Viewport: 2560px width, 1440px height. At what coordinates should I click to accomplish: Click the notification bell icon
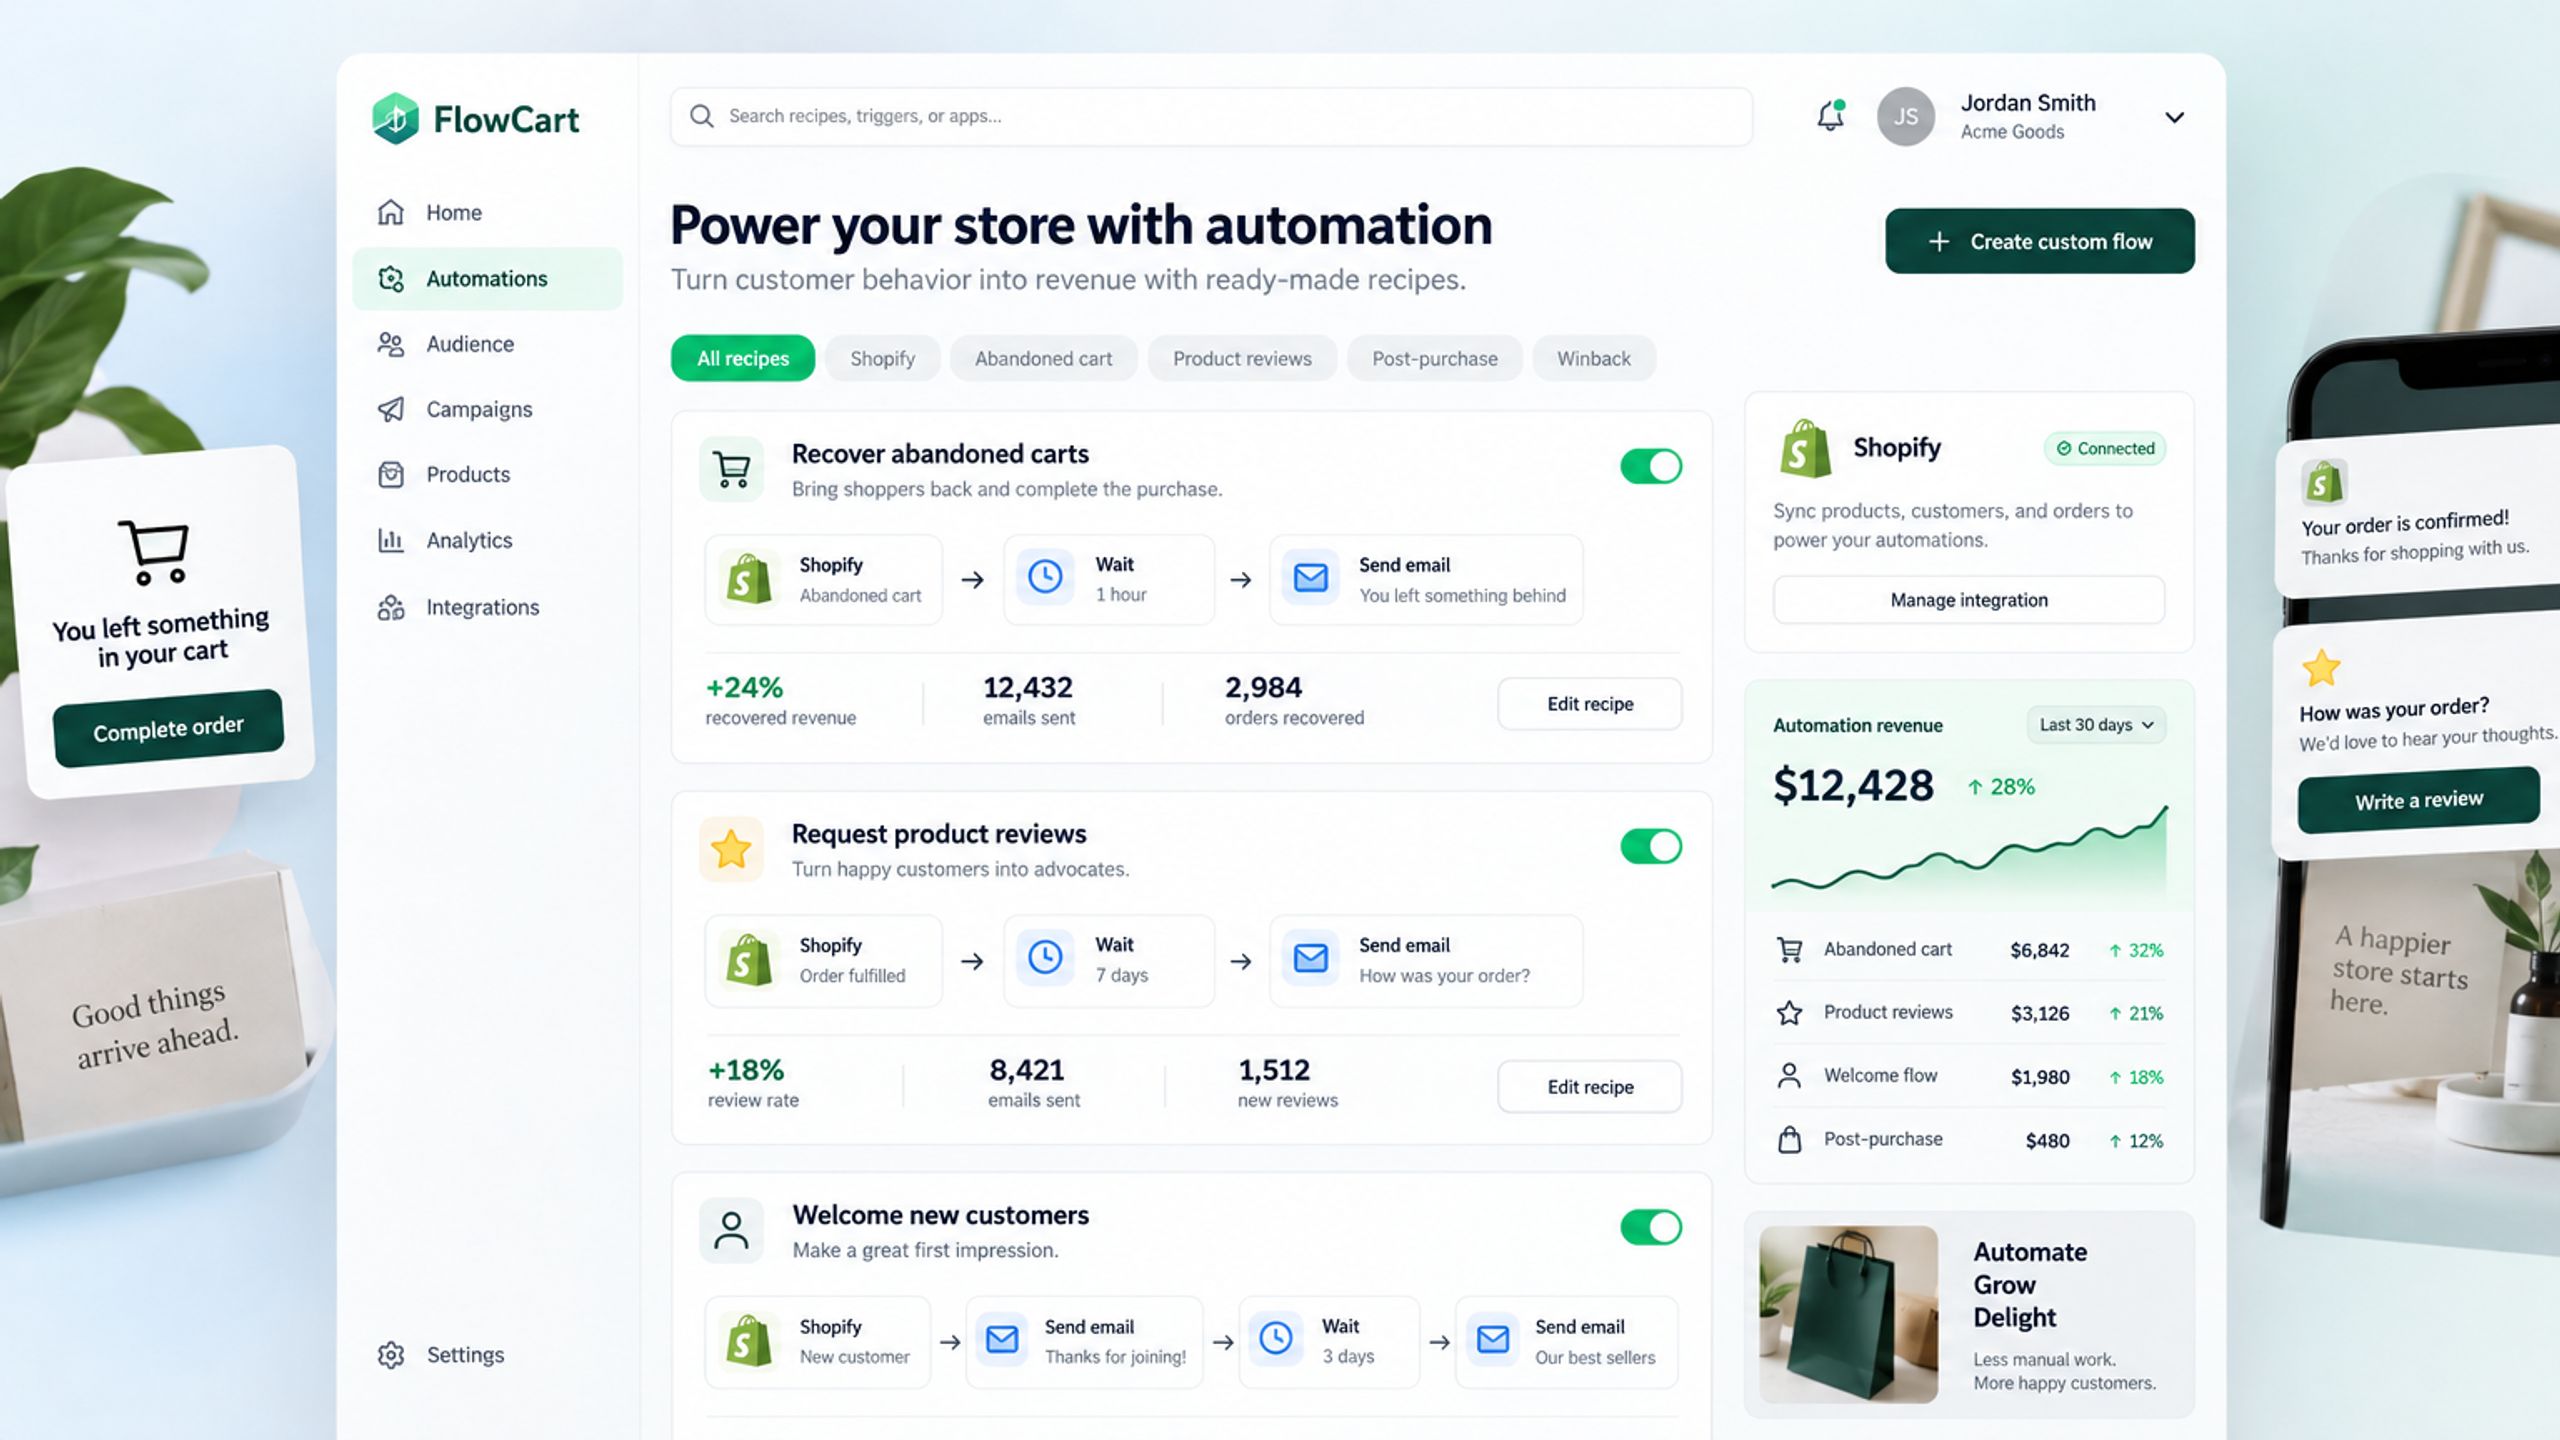point(1830,116)
